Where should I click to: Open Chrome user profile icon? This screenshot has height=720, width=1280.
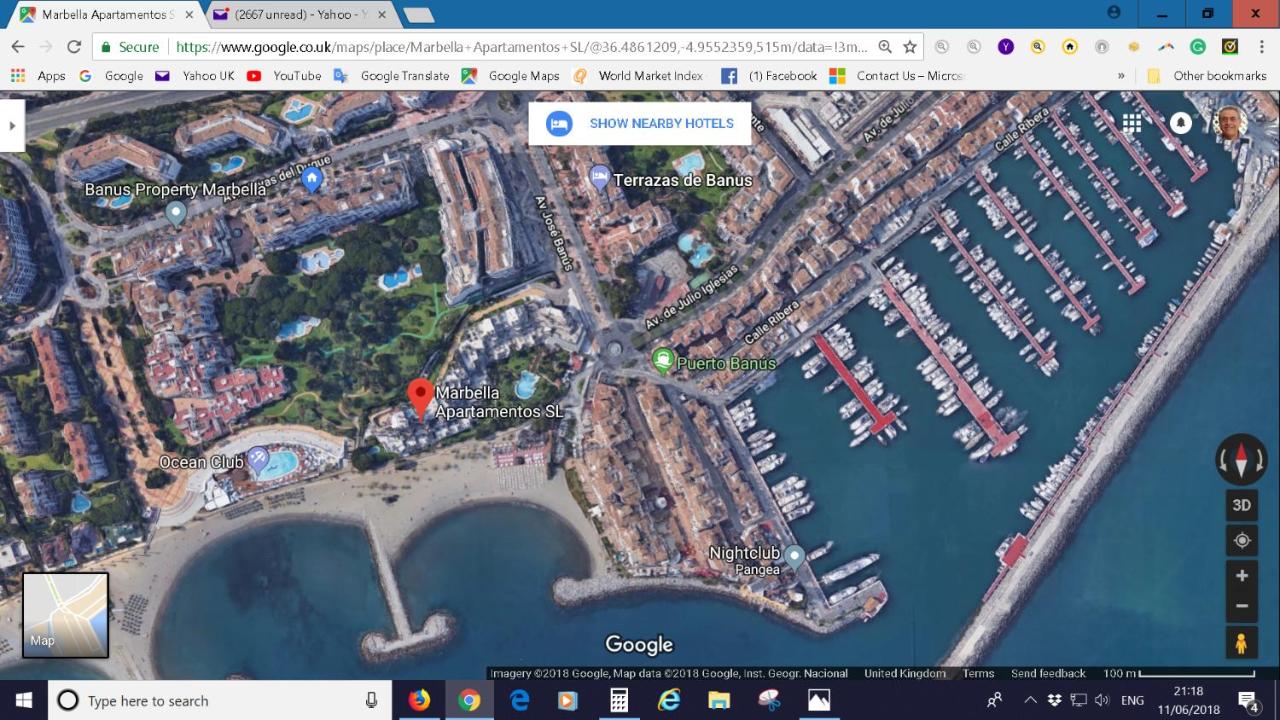click(x=1114, y=13)
